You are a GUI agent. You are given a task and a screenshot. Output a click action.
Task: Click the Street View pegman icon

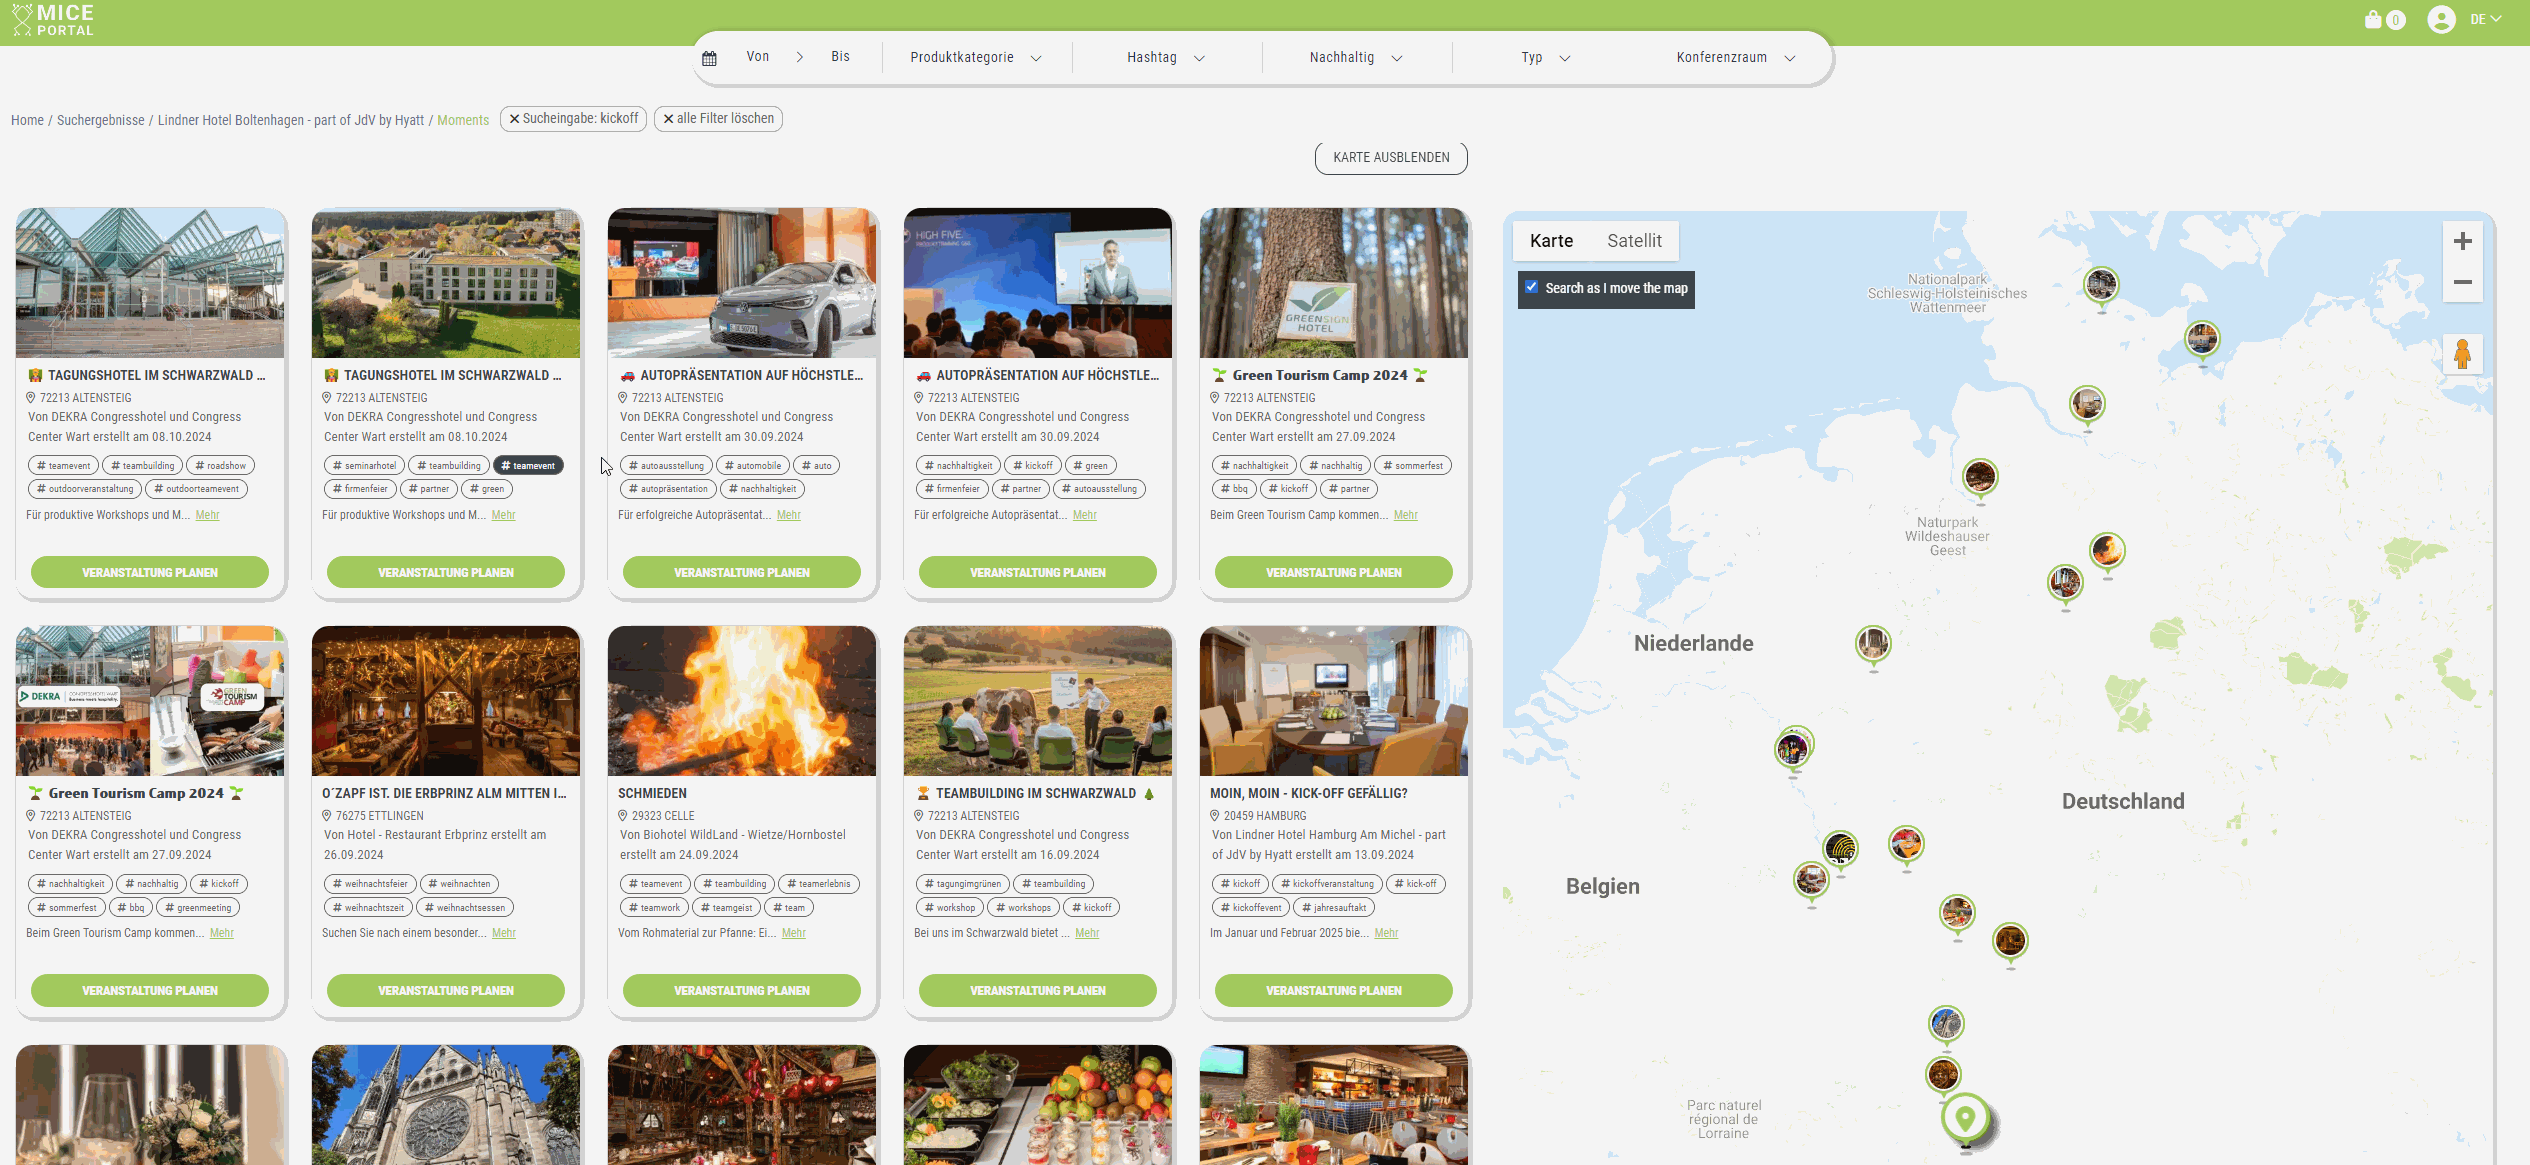pyautogui.click(x=2462, y=354)
